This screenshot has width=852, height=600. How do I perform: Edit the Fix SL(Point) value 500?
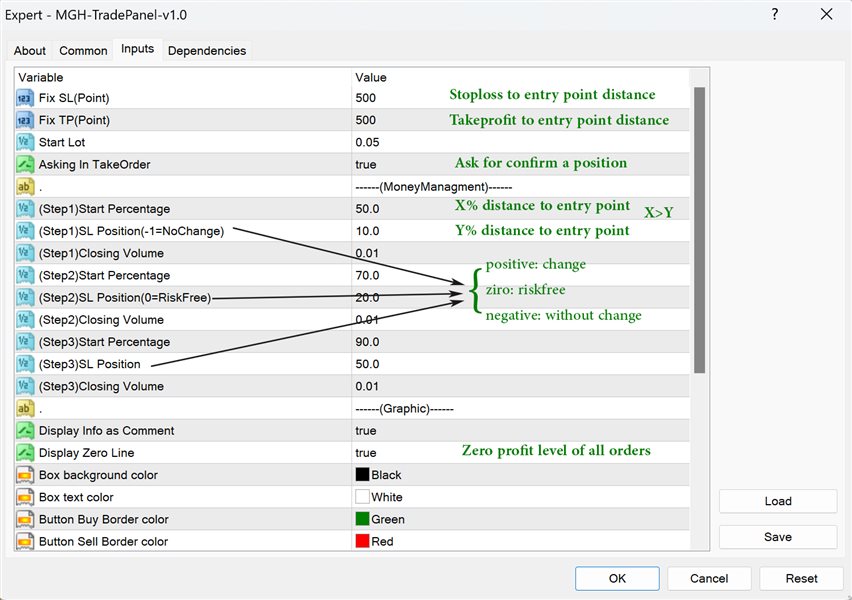366,98
